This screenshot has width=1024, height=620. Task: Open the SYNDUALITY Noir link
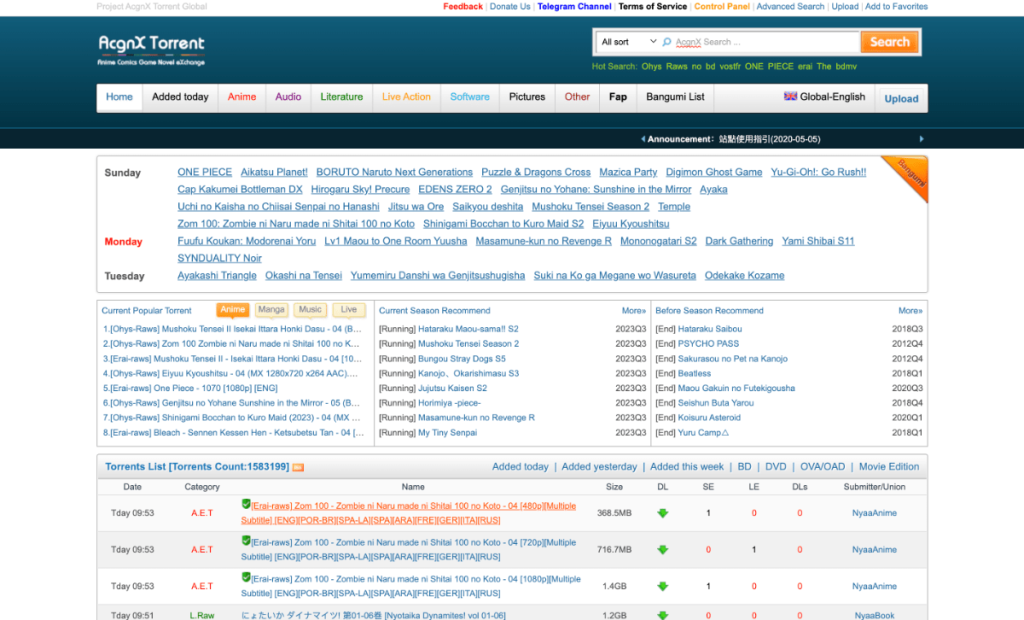pos(219,258)
